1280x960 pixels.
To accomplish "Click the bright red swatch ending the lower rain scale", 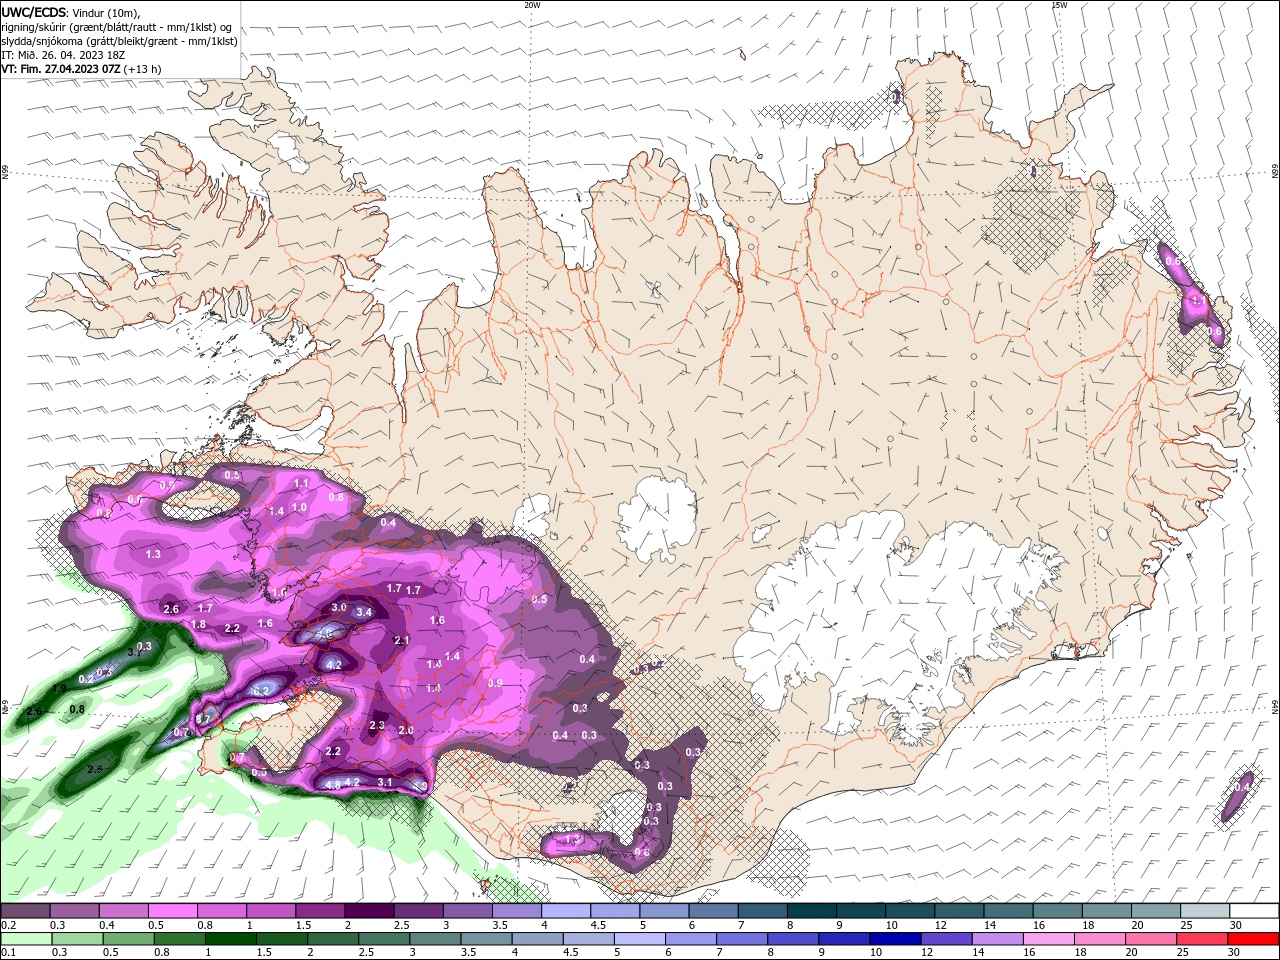I will pyautogui.click(x=1253, y=939).
